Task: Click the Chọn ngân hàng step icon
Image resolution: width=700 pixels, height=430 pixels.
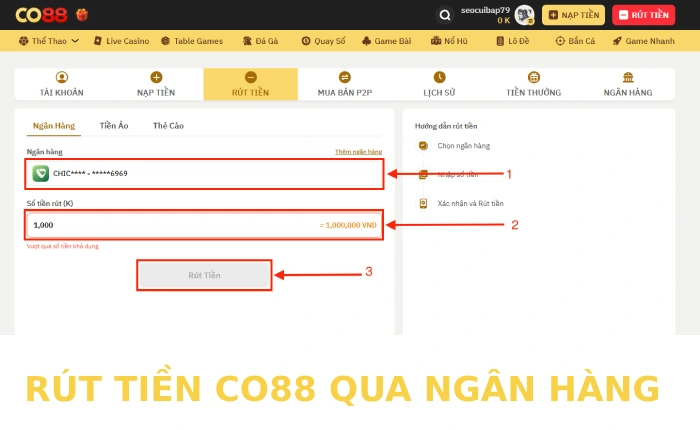Action: click(423, 146)
